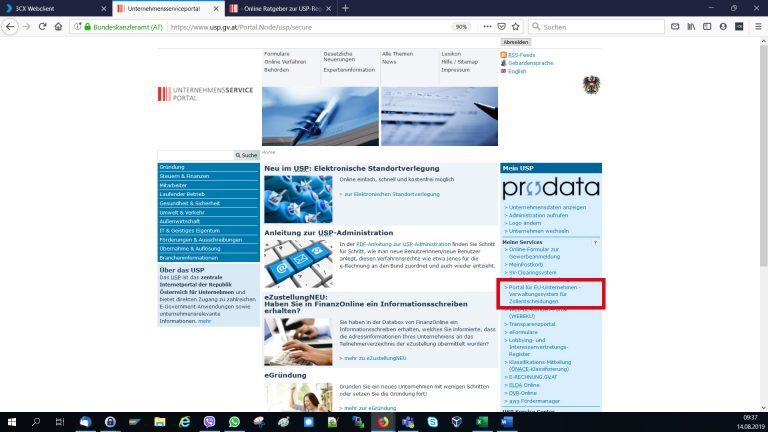Open Gebärdensprache link
This screenshot has height=432, width=768.
[530, 63]
